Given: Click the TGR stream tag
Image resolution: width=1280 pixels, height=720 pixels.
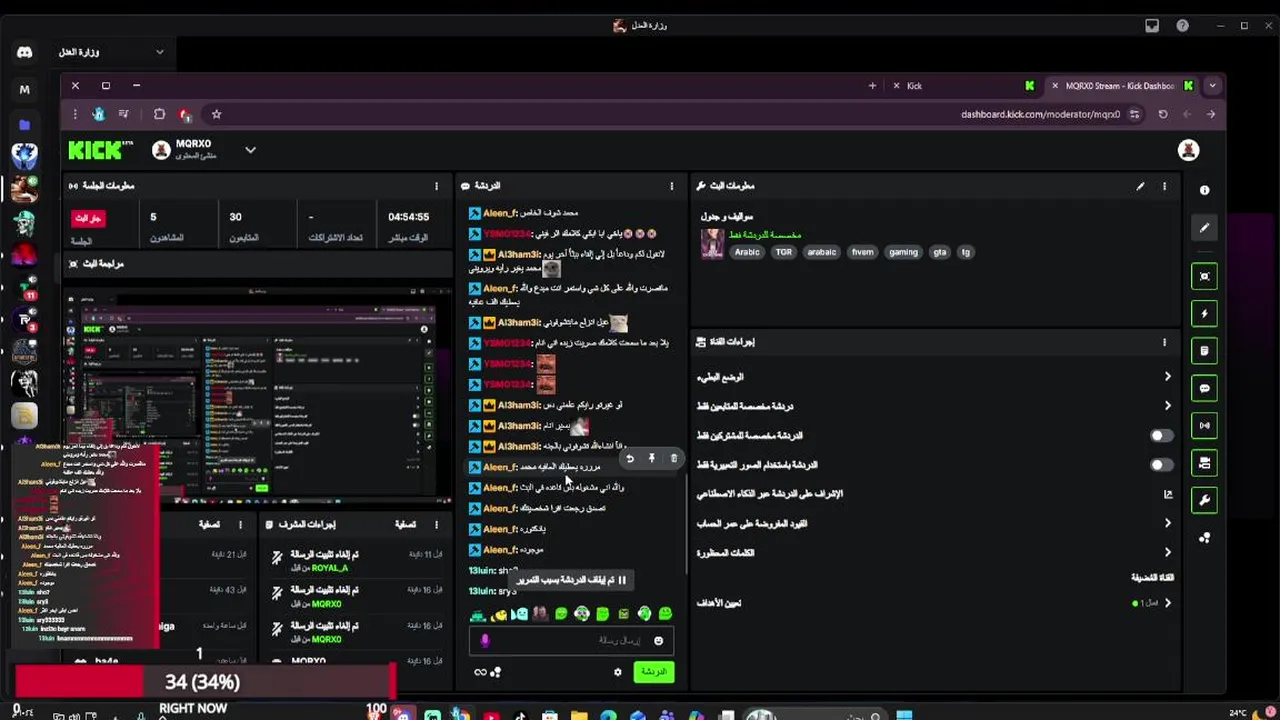Looking at the screenshot, I should 783,252.
